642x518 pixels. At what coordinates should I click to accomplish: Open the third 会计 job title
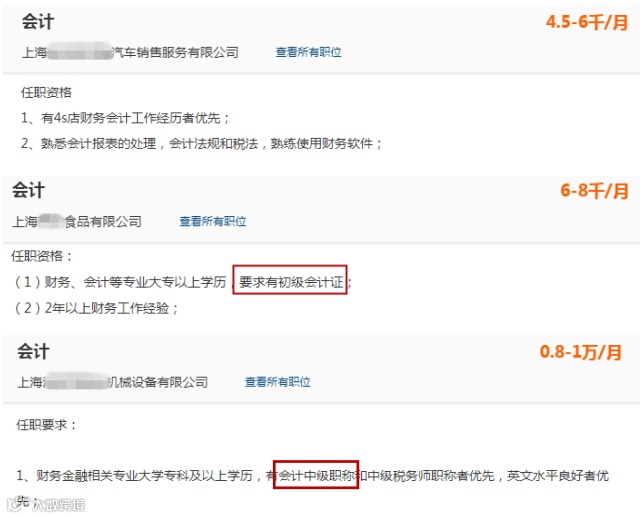tap(33, 351)
